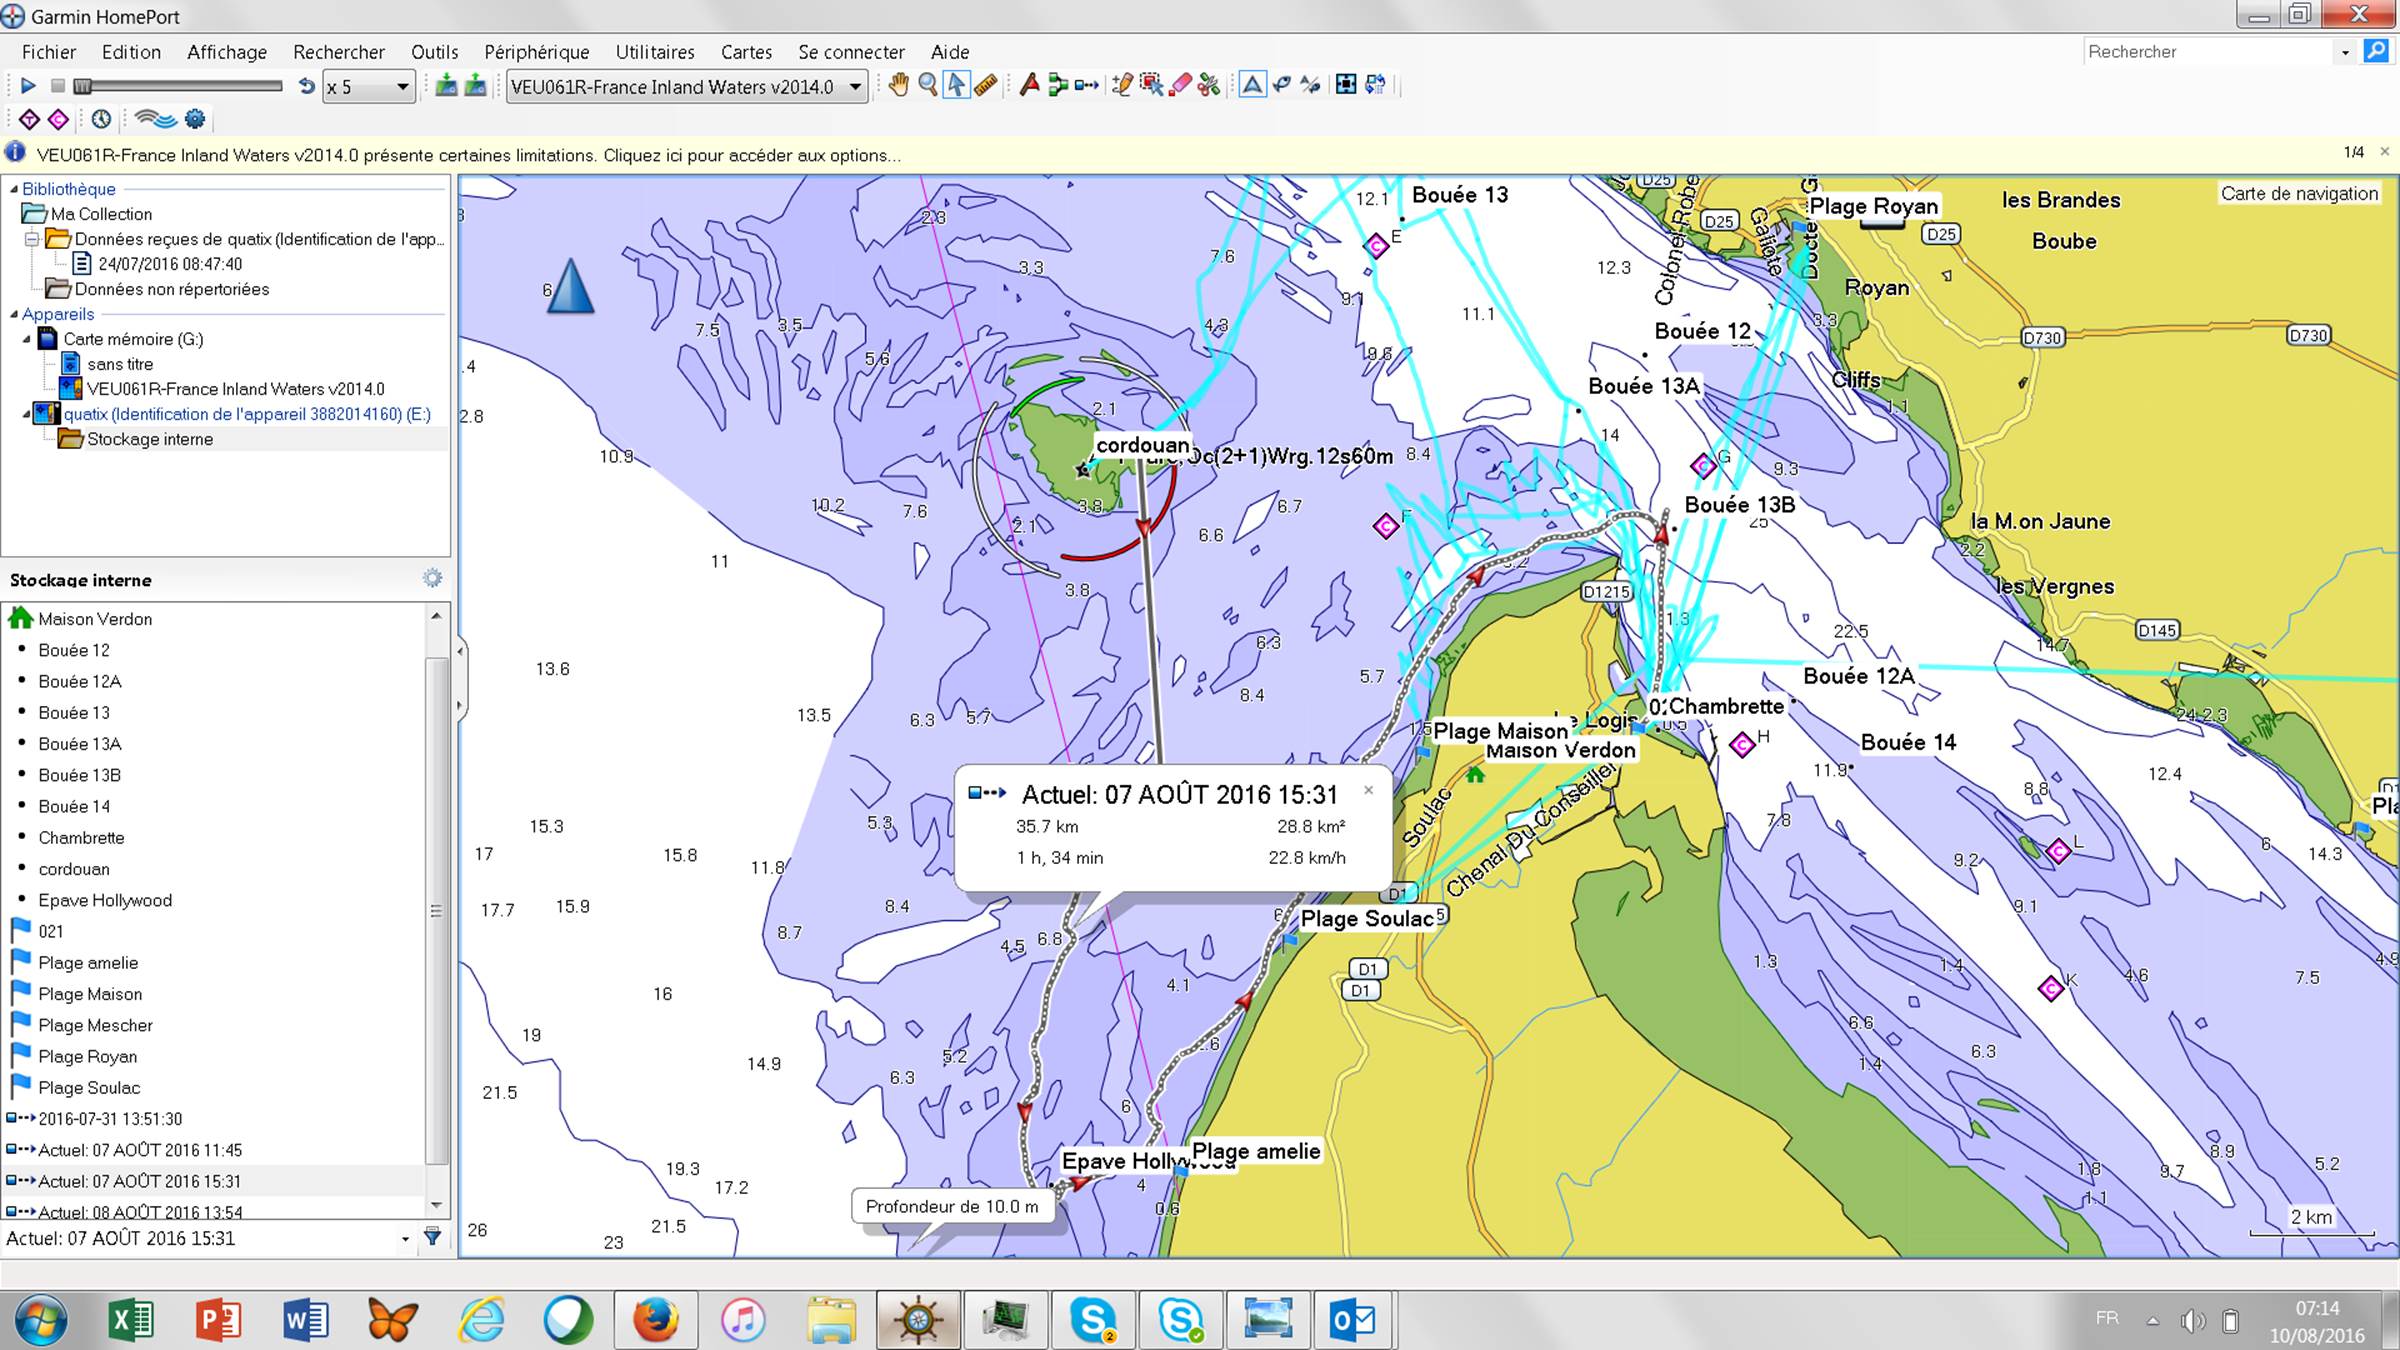The width and height of the screenshot is (2400, 1350).
Task: Open the Affichage menu
Action: coord(227,52)
